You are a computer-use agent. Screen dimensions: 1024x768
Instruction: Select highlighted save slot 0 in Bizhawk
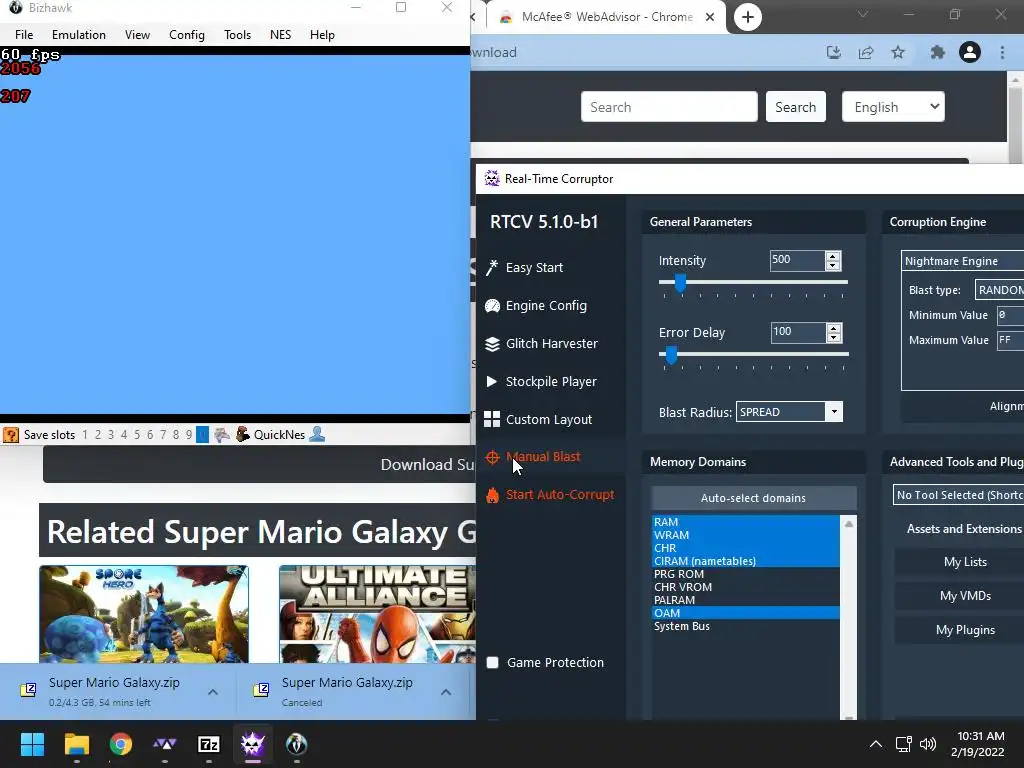202,435
